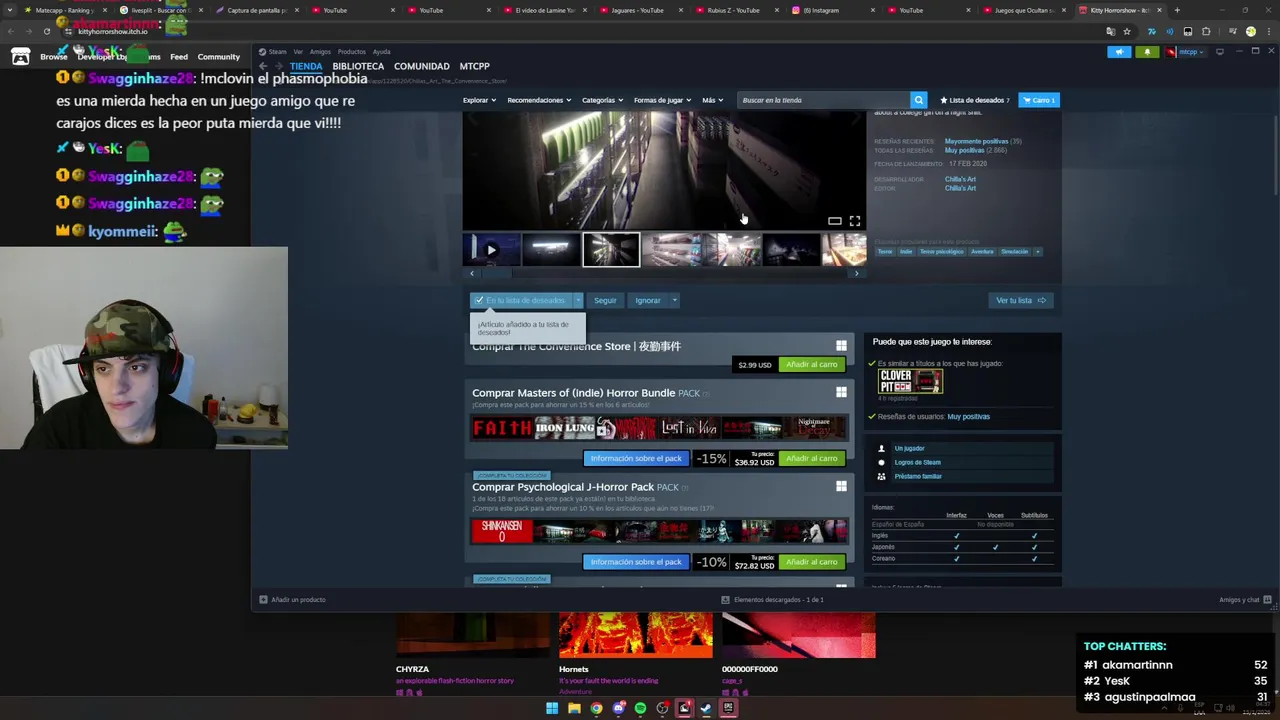This screenshot has width=1280, height=720.
Task: Expand the Explorar store dropdown
Action: (x=478, y=100)
